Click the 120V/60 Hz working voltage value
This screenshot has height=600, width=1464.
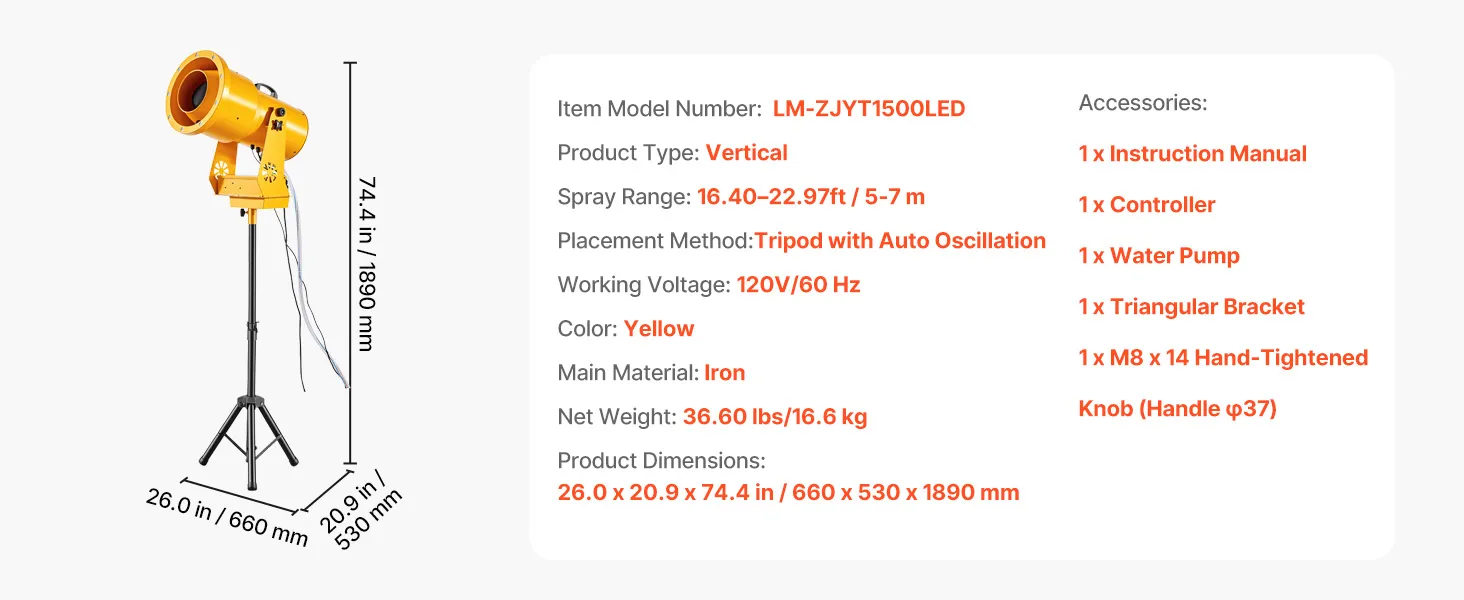point(798,285)
